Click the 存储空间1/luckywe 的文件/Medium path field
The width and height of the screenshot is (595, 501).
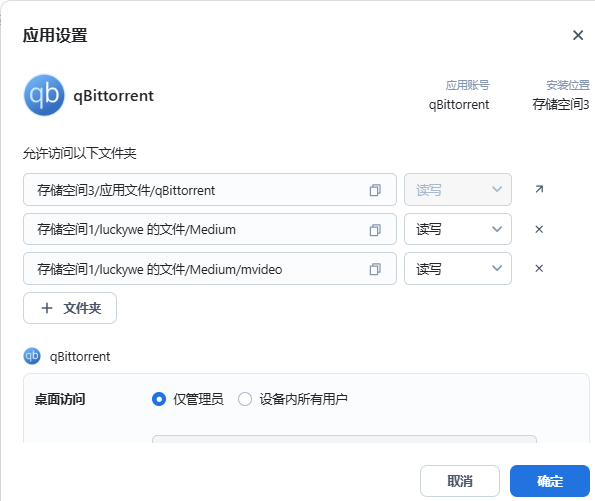[210, 229]
